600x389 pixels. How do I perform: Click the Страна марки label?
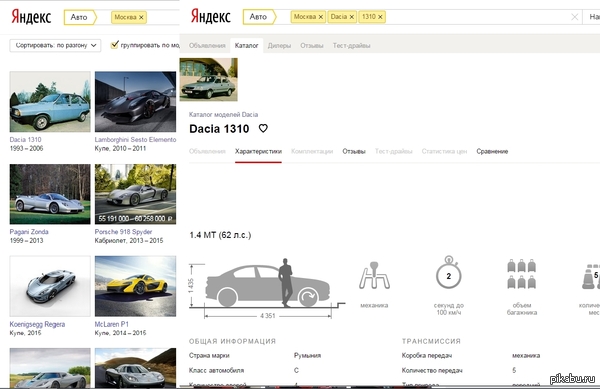click(209, 356)
